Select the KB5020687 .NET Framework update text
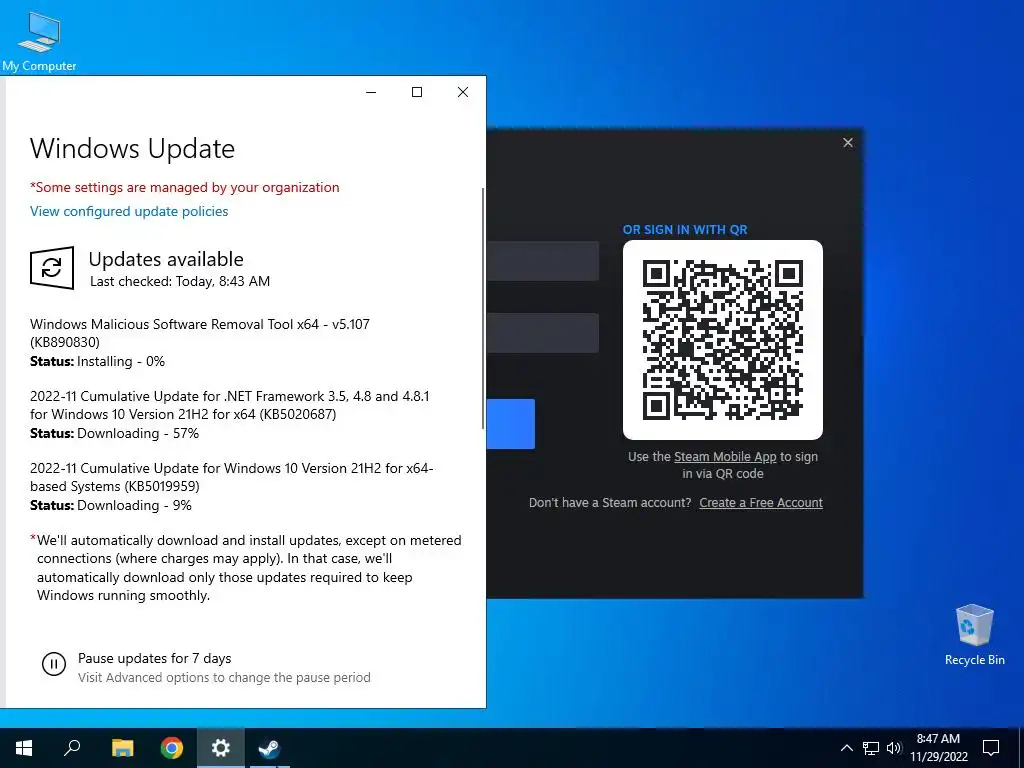Screen dimensions: 1024x768 pyautogui.click(x=230, y=405)
